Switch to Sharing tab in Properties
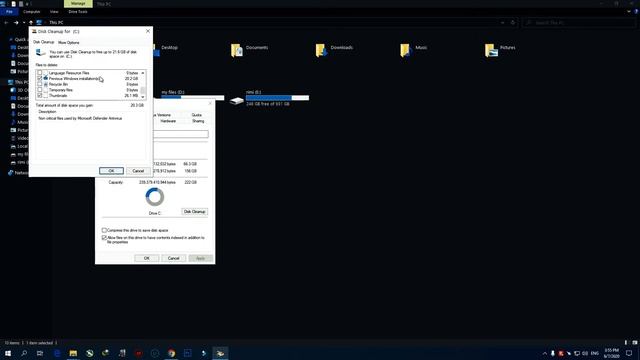This screenshot has height=360, width=640. pyautogui.click(x=198, y=121)
